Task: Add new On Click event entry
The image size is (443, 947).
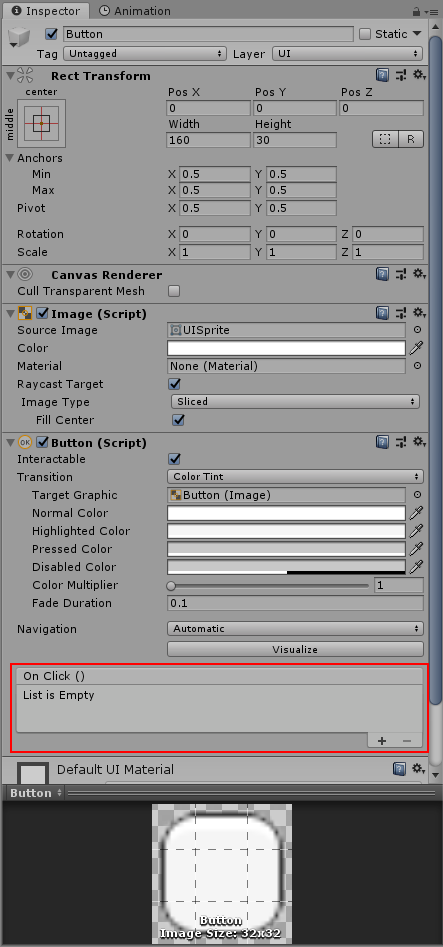Action: [x=382, y=741]
